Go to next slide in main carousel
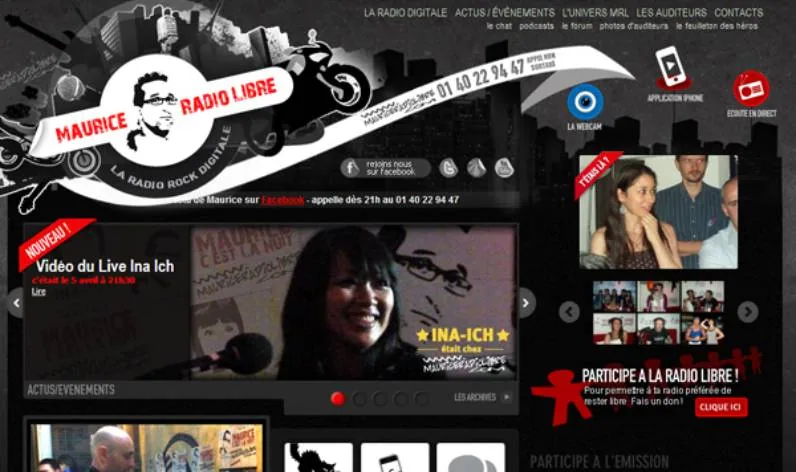Screen dimensions: 796x472 (526, 303)
